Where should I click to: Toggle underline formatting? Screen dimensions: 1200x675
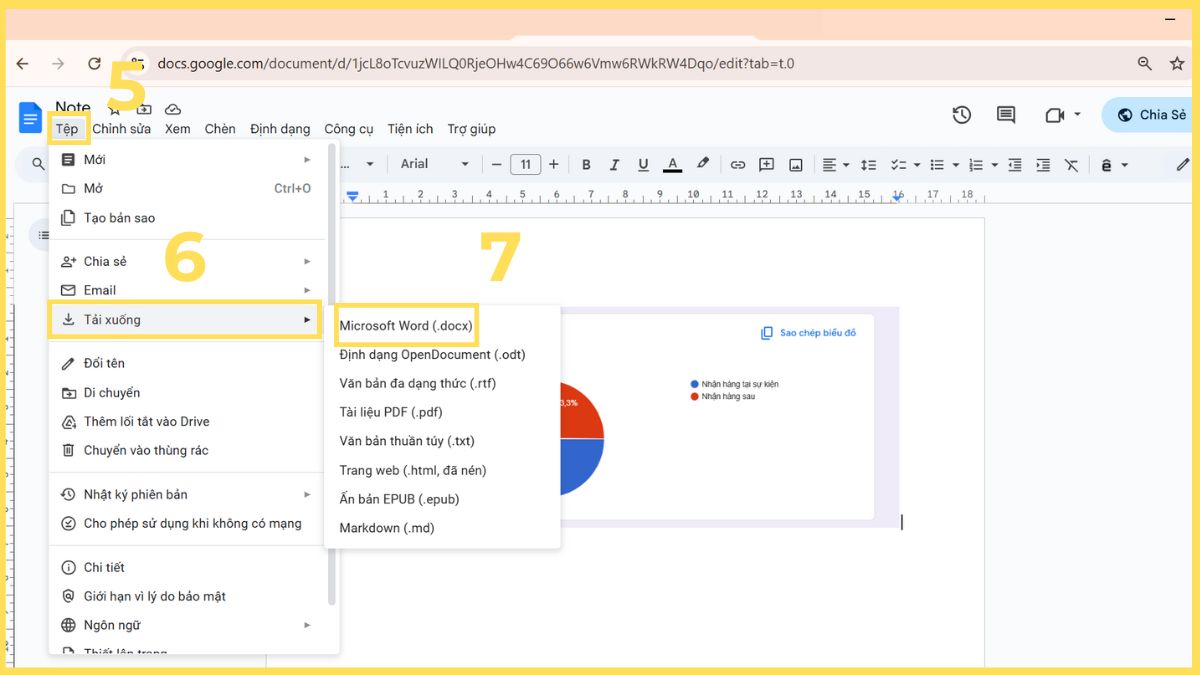click(643, 164)
